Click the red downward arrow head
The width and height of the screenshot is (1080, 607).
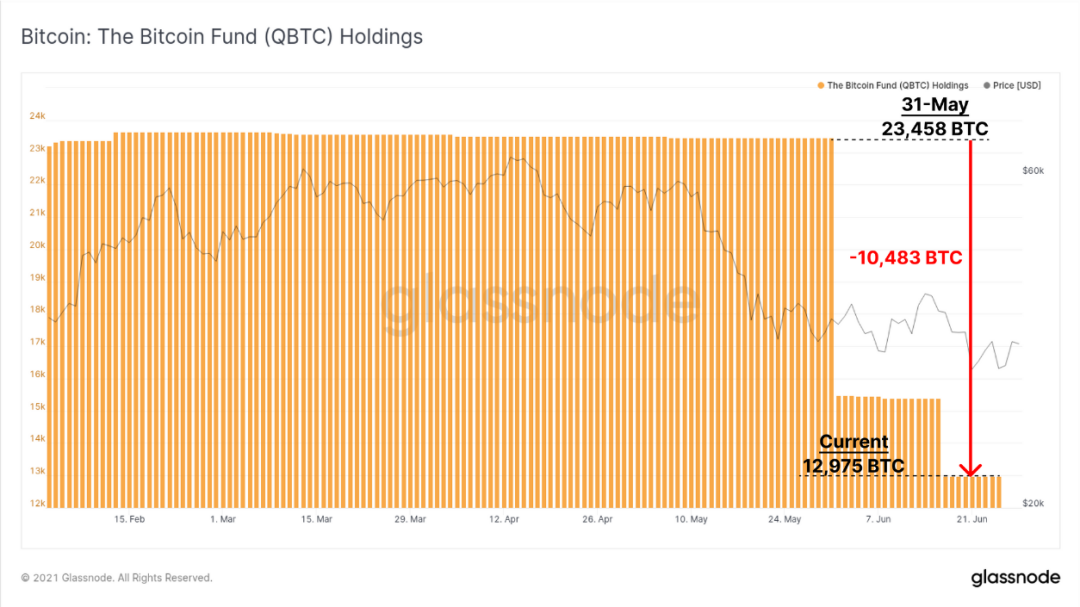tap(970, 470)
